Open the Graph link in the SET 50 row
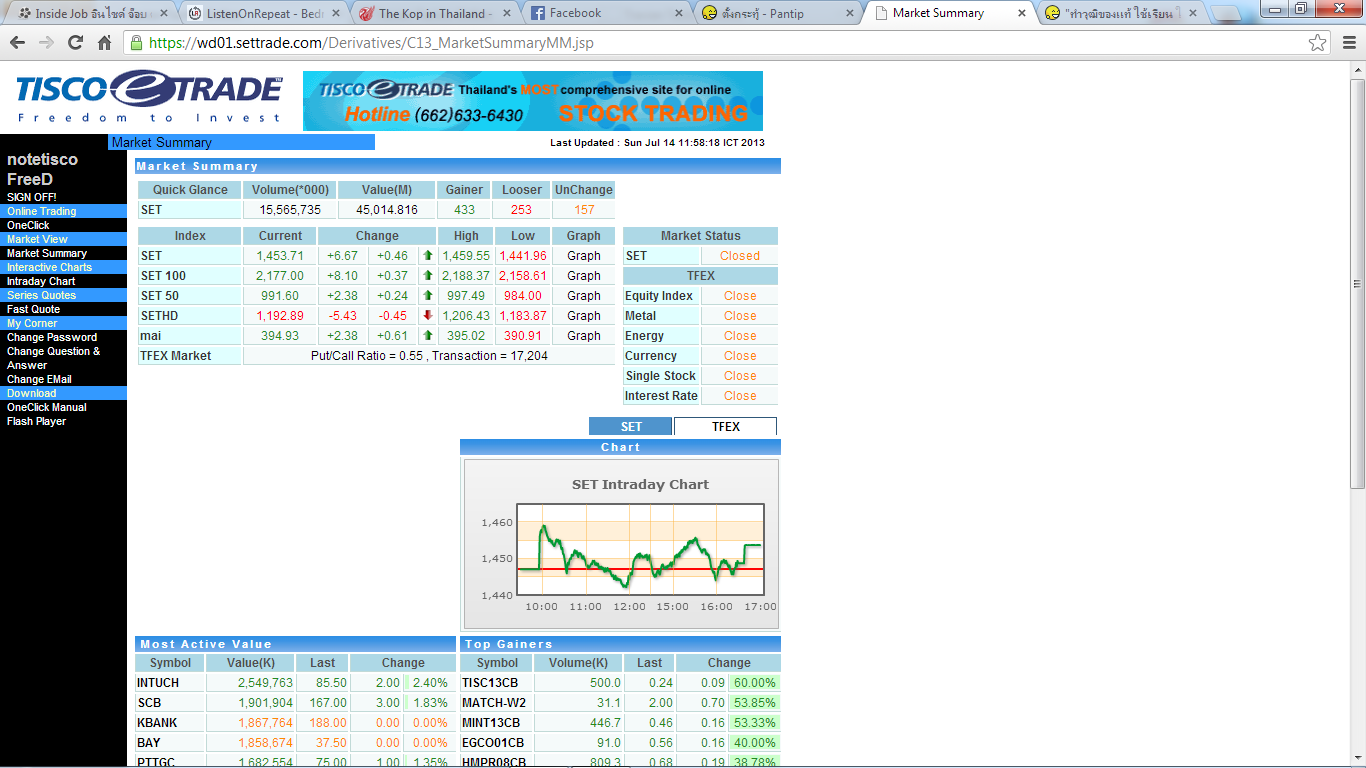 [584, 296]
